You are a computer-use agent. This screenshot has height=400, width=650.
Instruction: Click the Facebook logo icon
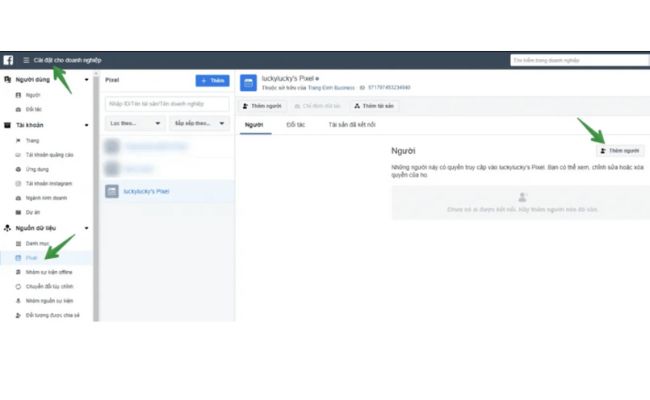(x=8, y=60)
